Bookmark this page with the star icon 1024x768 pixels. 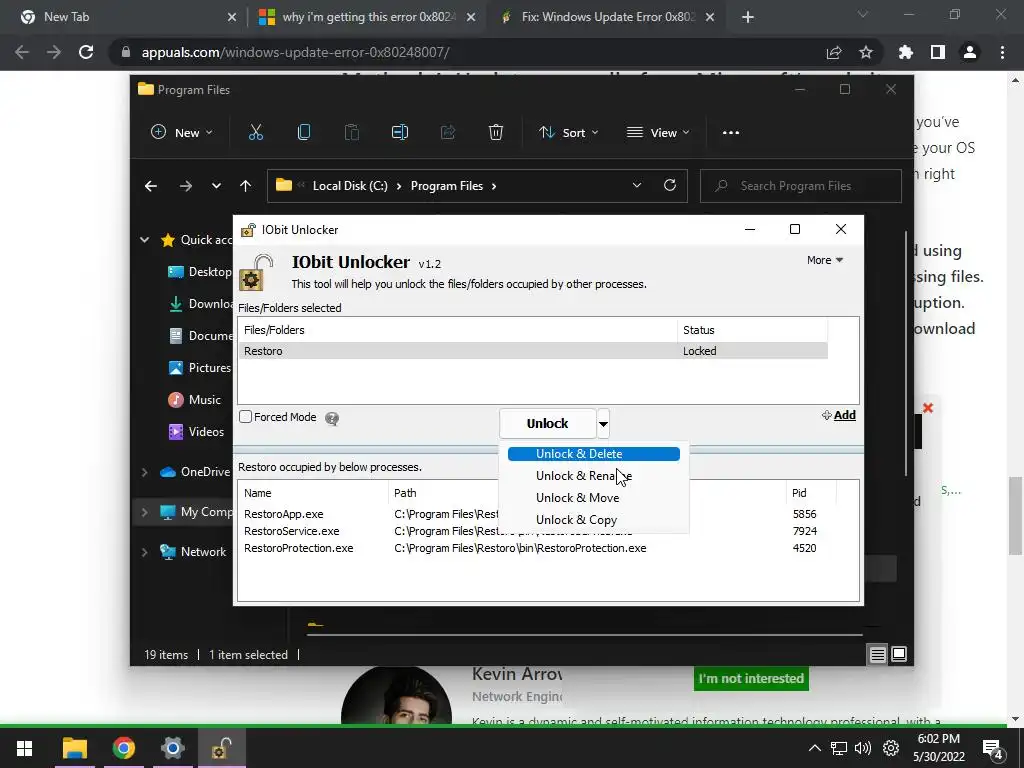coord(866,52)
